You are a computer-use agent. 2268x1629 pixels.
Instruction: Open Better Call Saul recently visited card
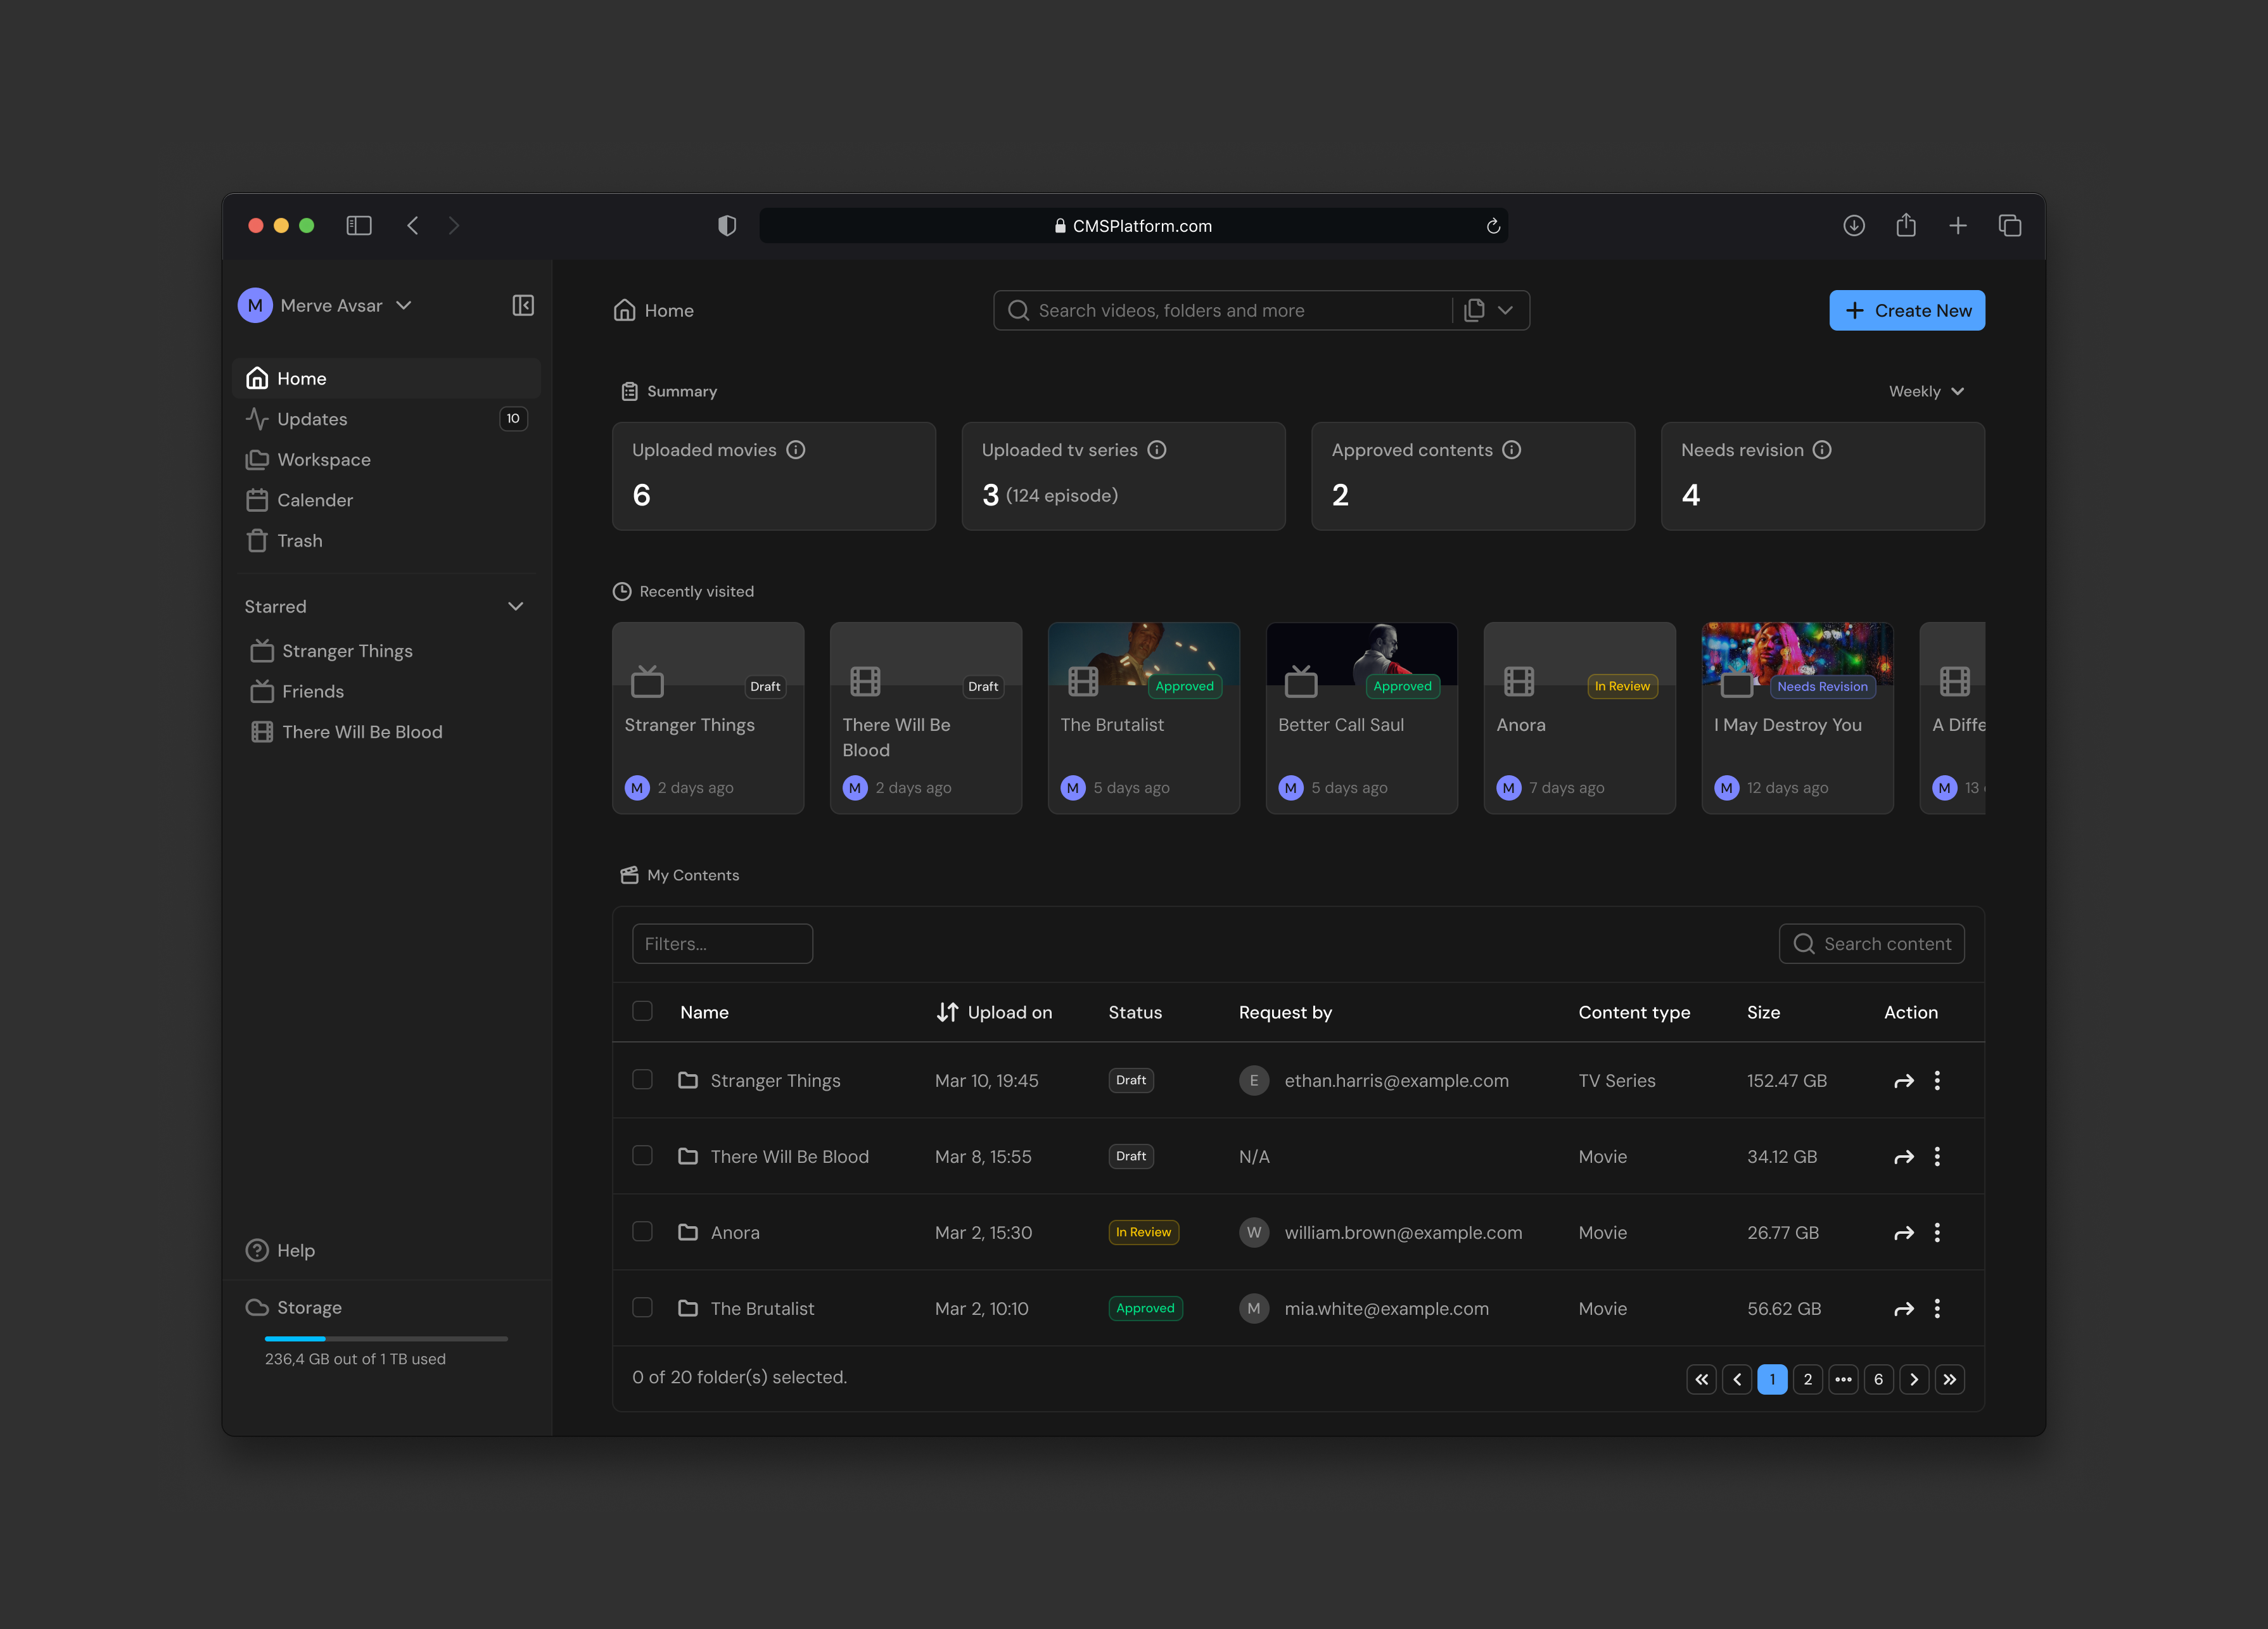1362,718
